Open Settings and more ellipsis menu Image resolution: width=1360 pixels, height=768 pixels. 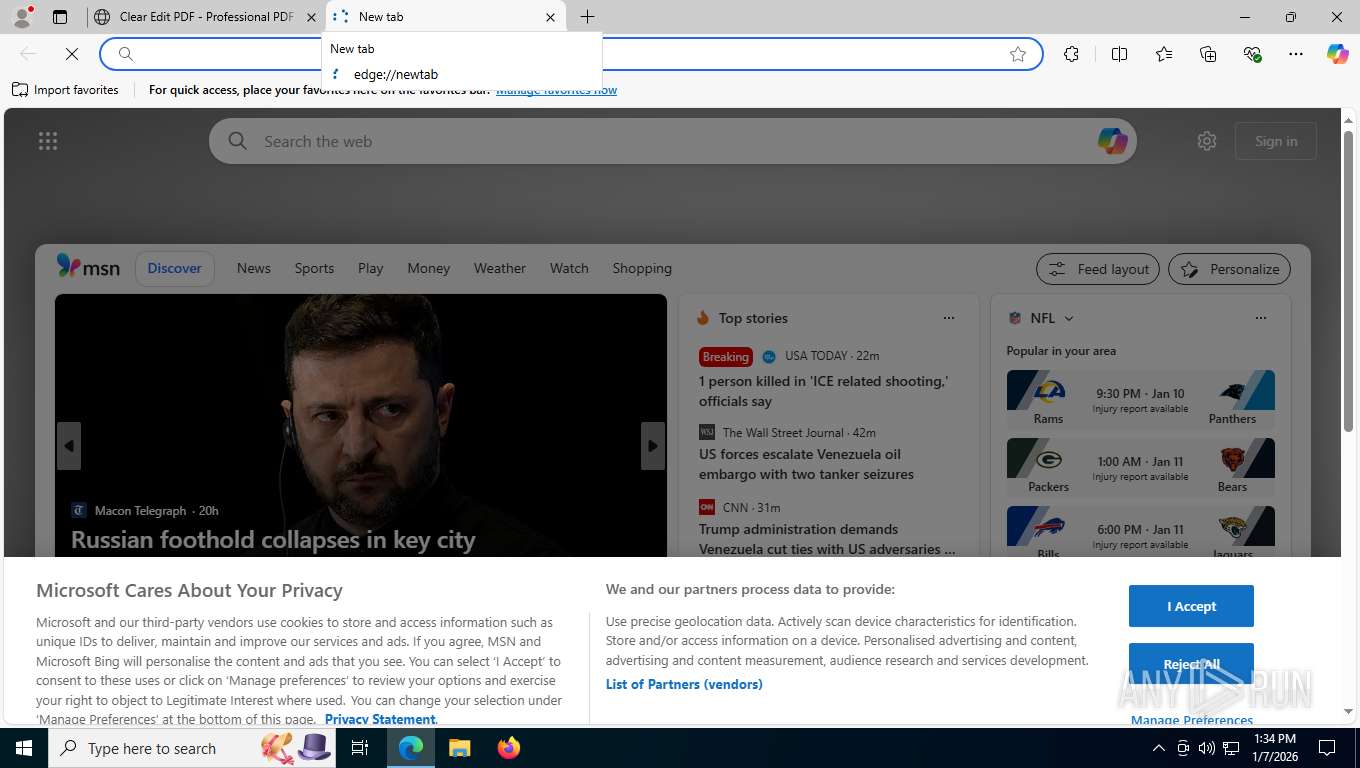click(1296, 54)
